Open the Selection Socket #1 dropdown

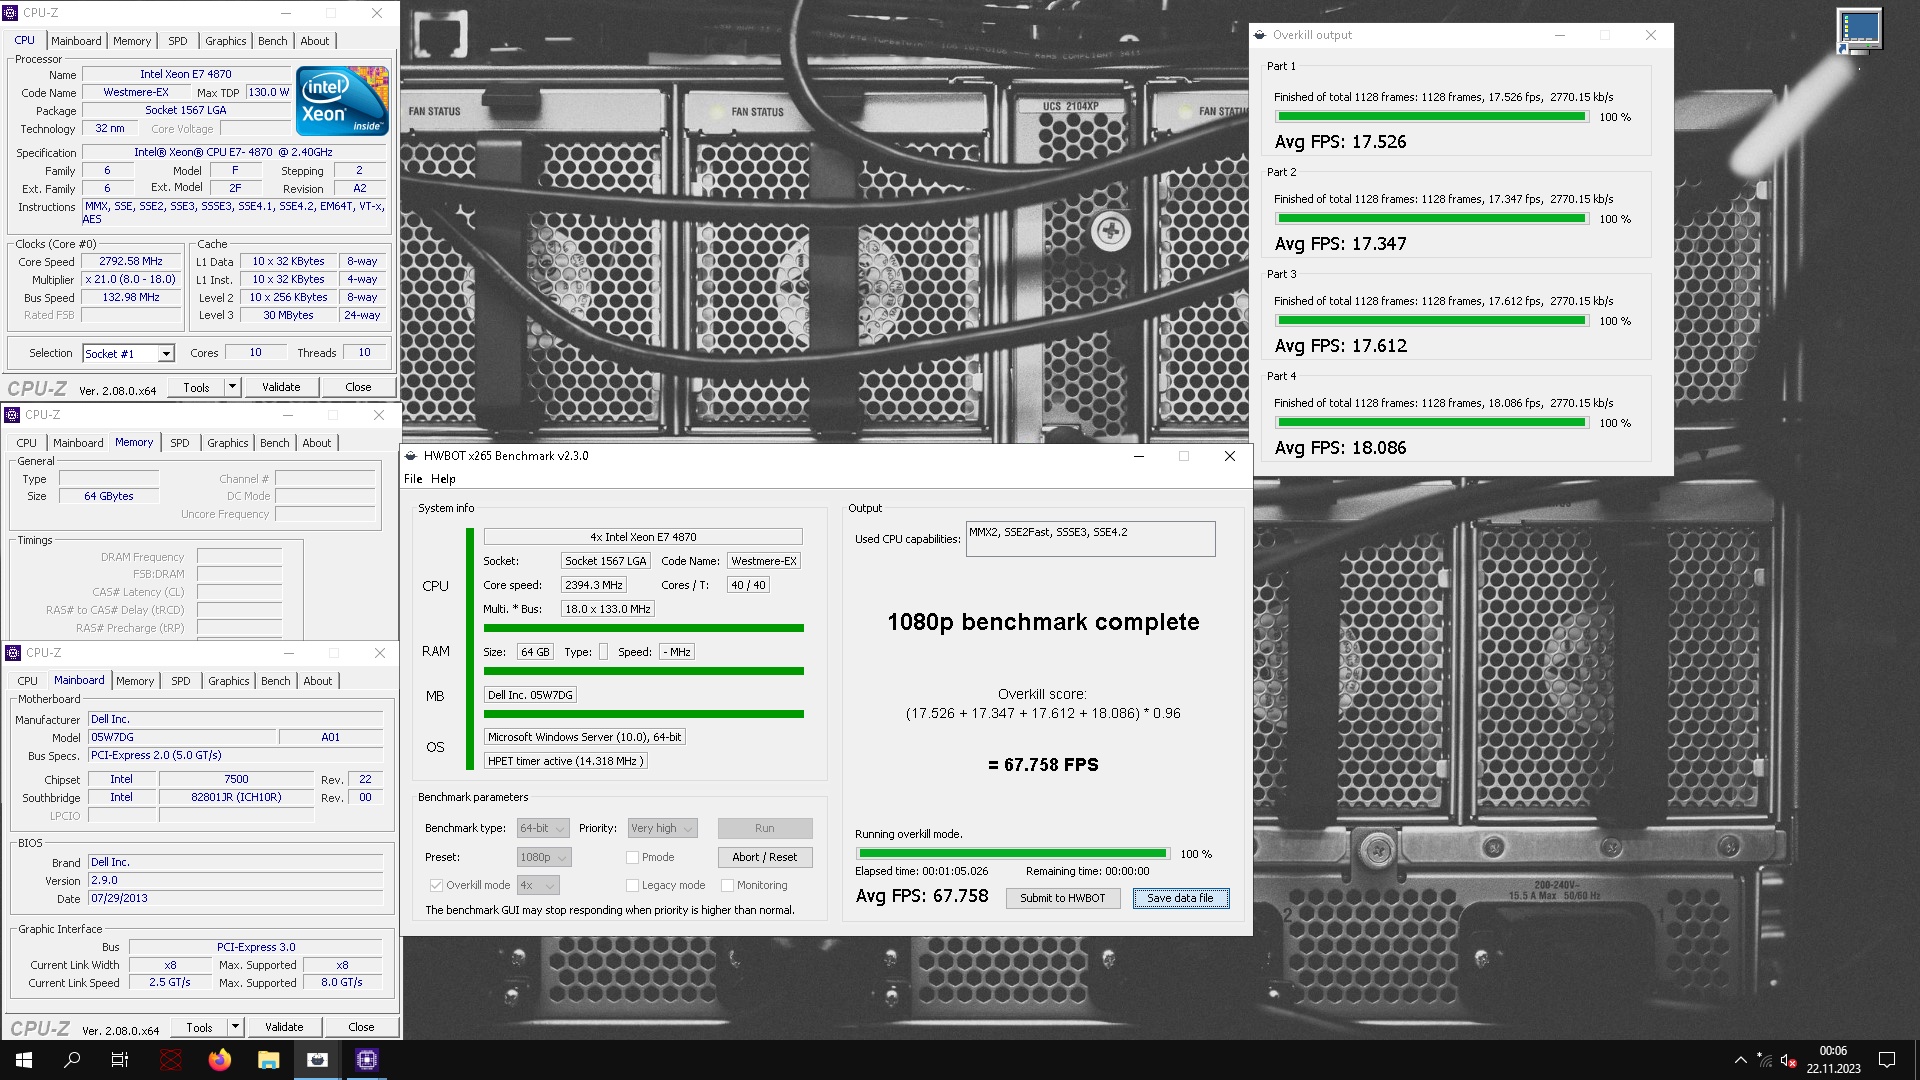click(128, 353)
